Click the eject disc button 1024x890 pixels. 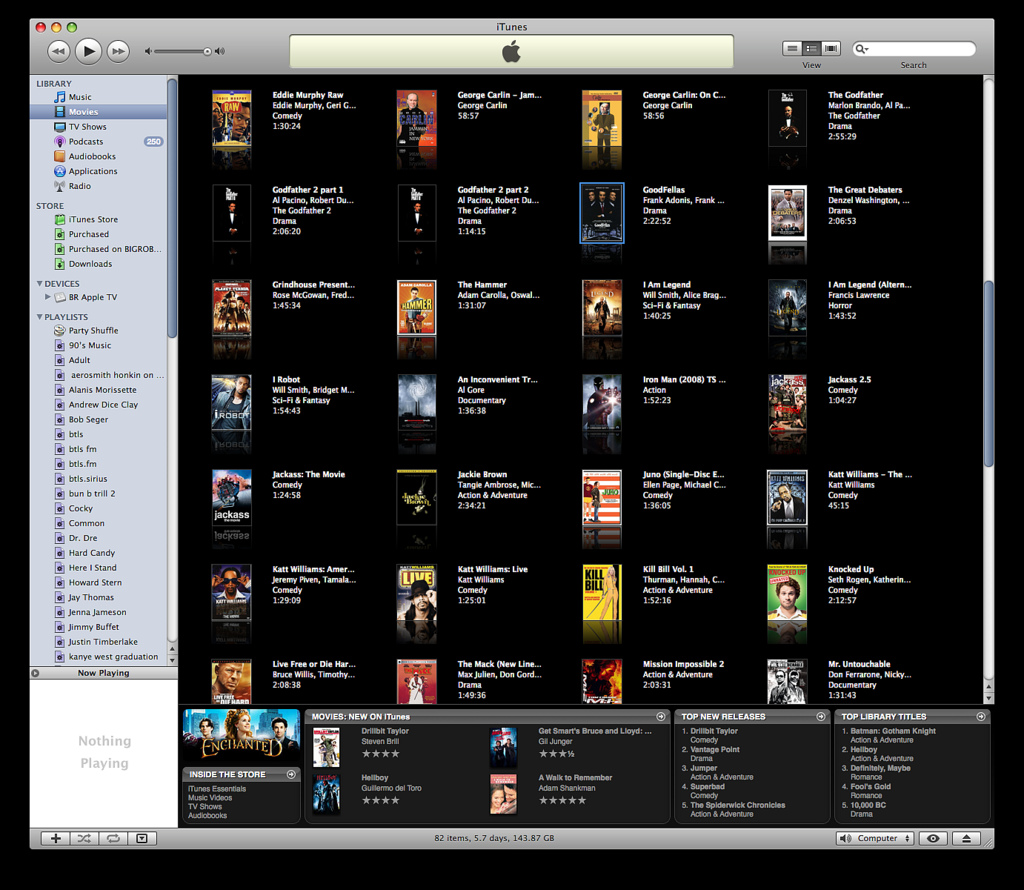pyautogui.click(x=967, y=838)
